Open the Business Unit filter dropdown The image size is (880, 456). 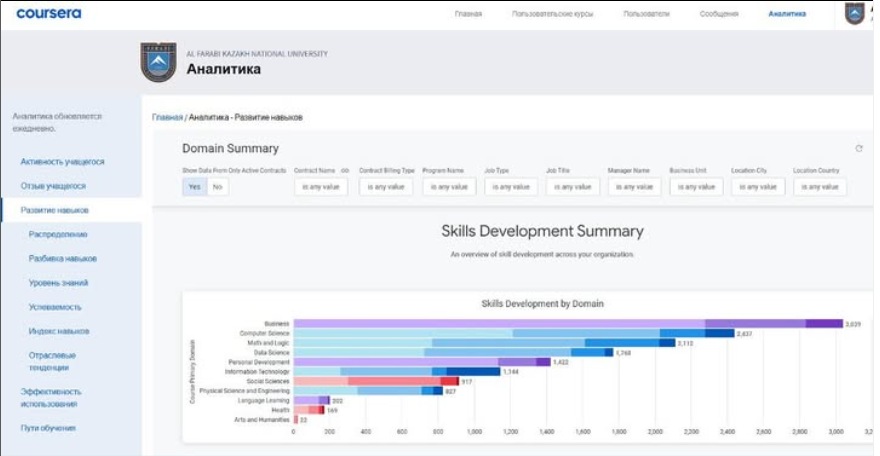point(696,187)
